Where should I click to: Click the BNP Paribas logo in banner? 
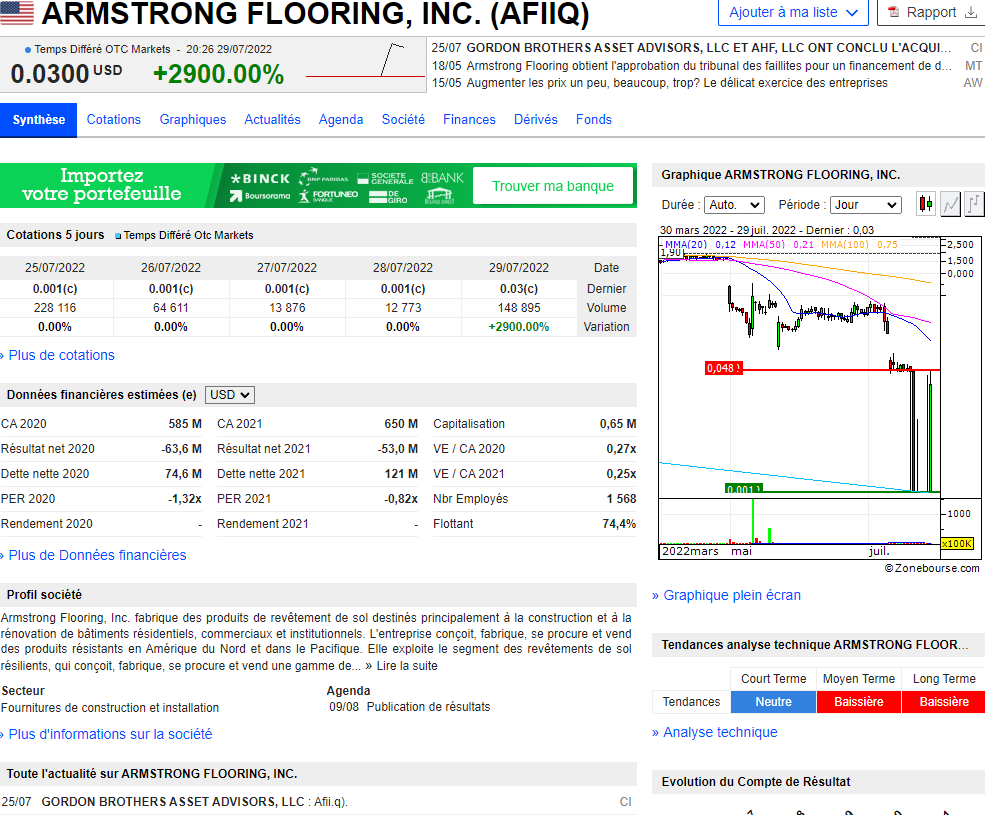[324, 177]
